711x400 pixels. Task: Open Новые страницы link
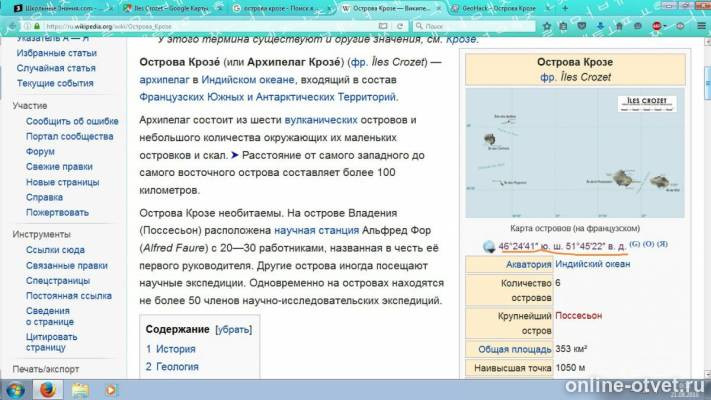coord(62,182)
